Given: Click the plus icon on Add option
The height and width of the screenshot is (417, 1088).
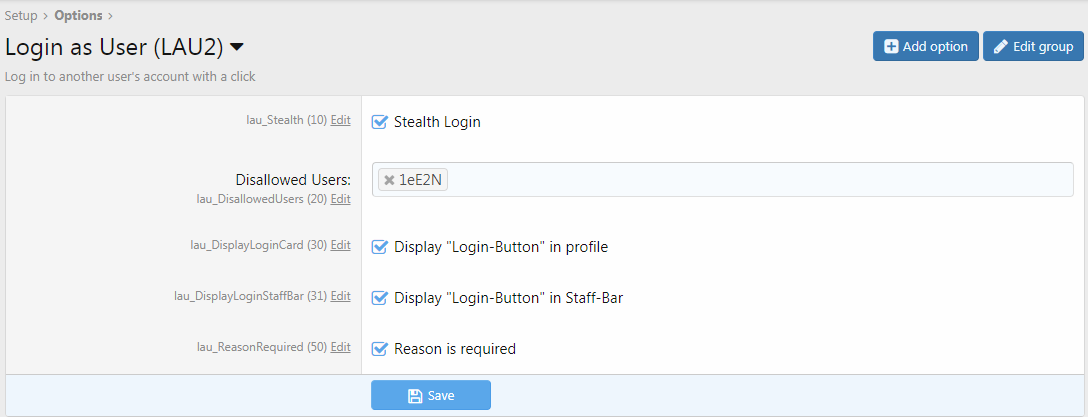Looking at the screenshot, I should pyautogui.click(x=891, y=47).
